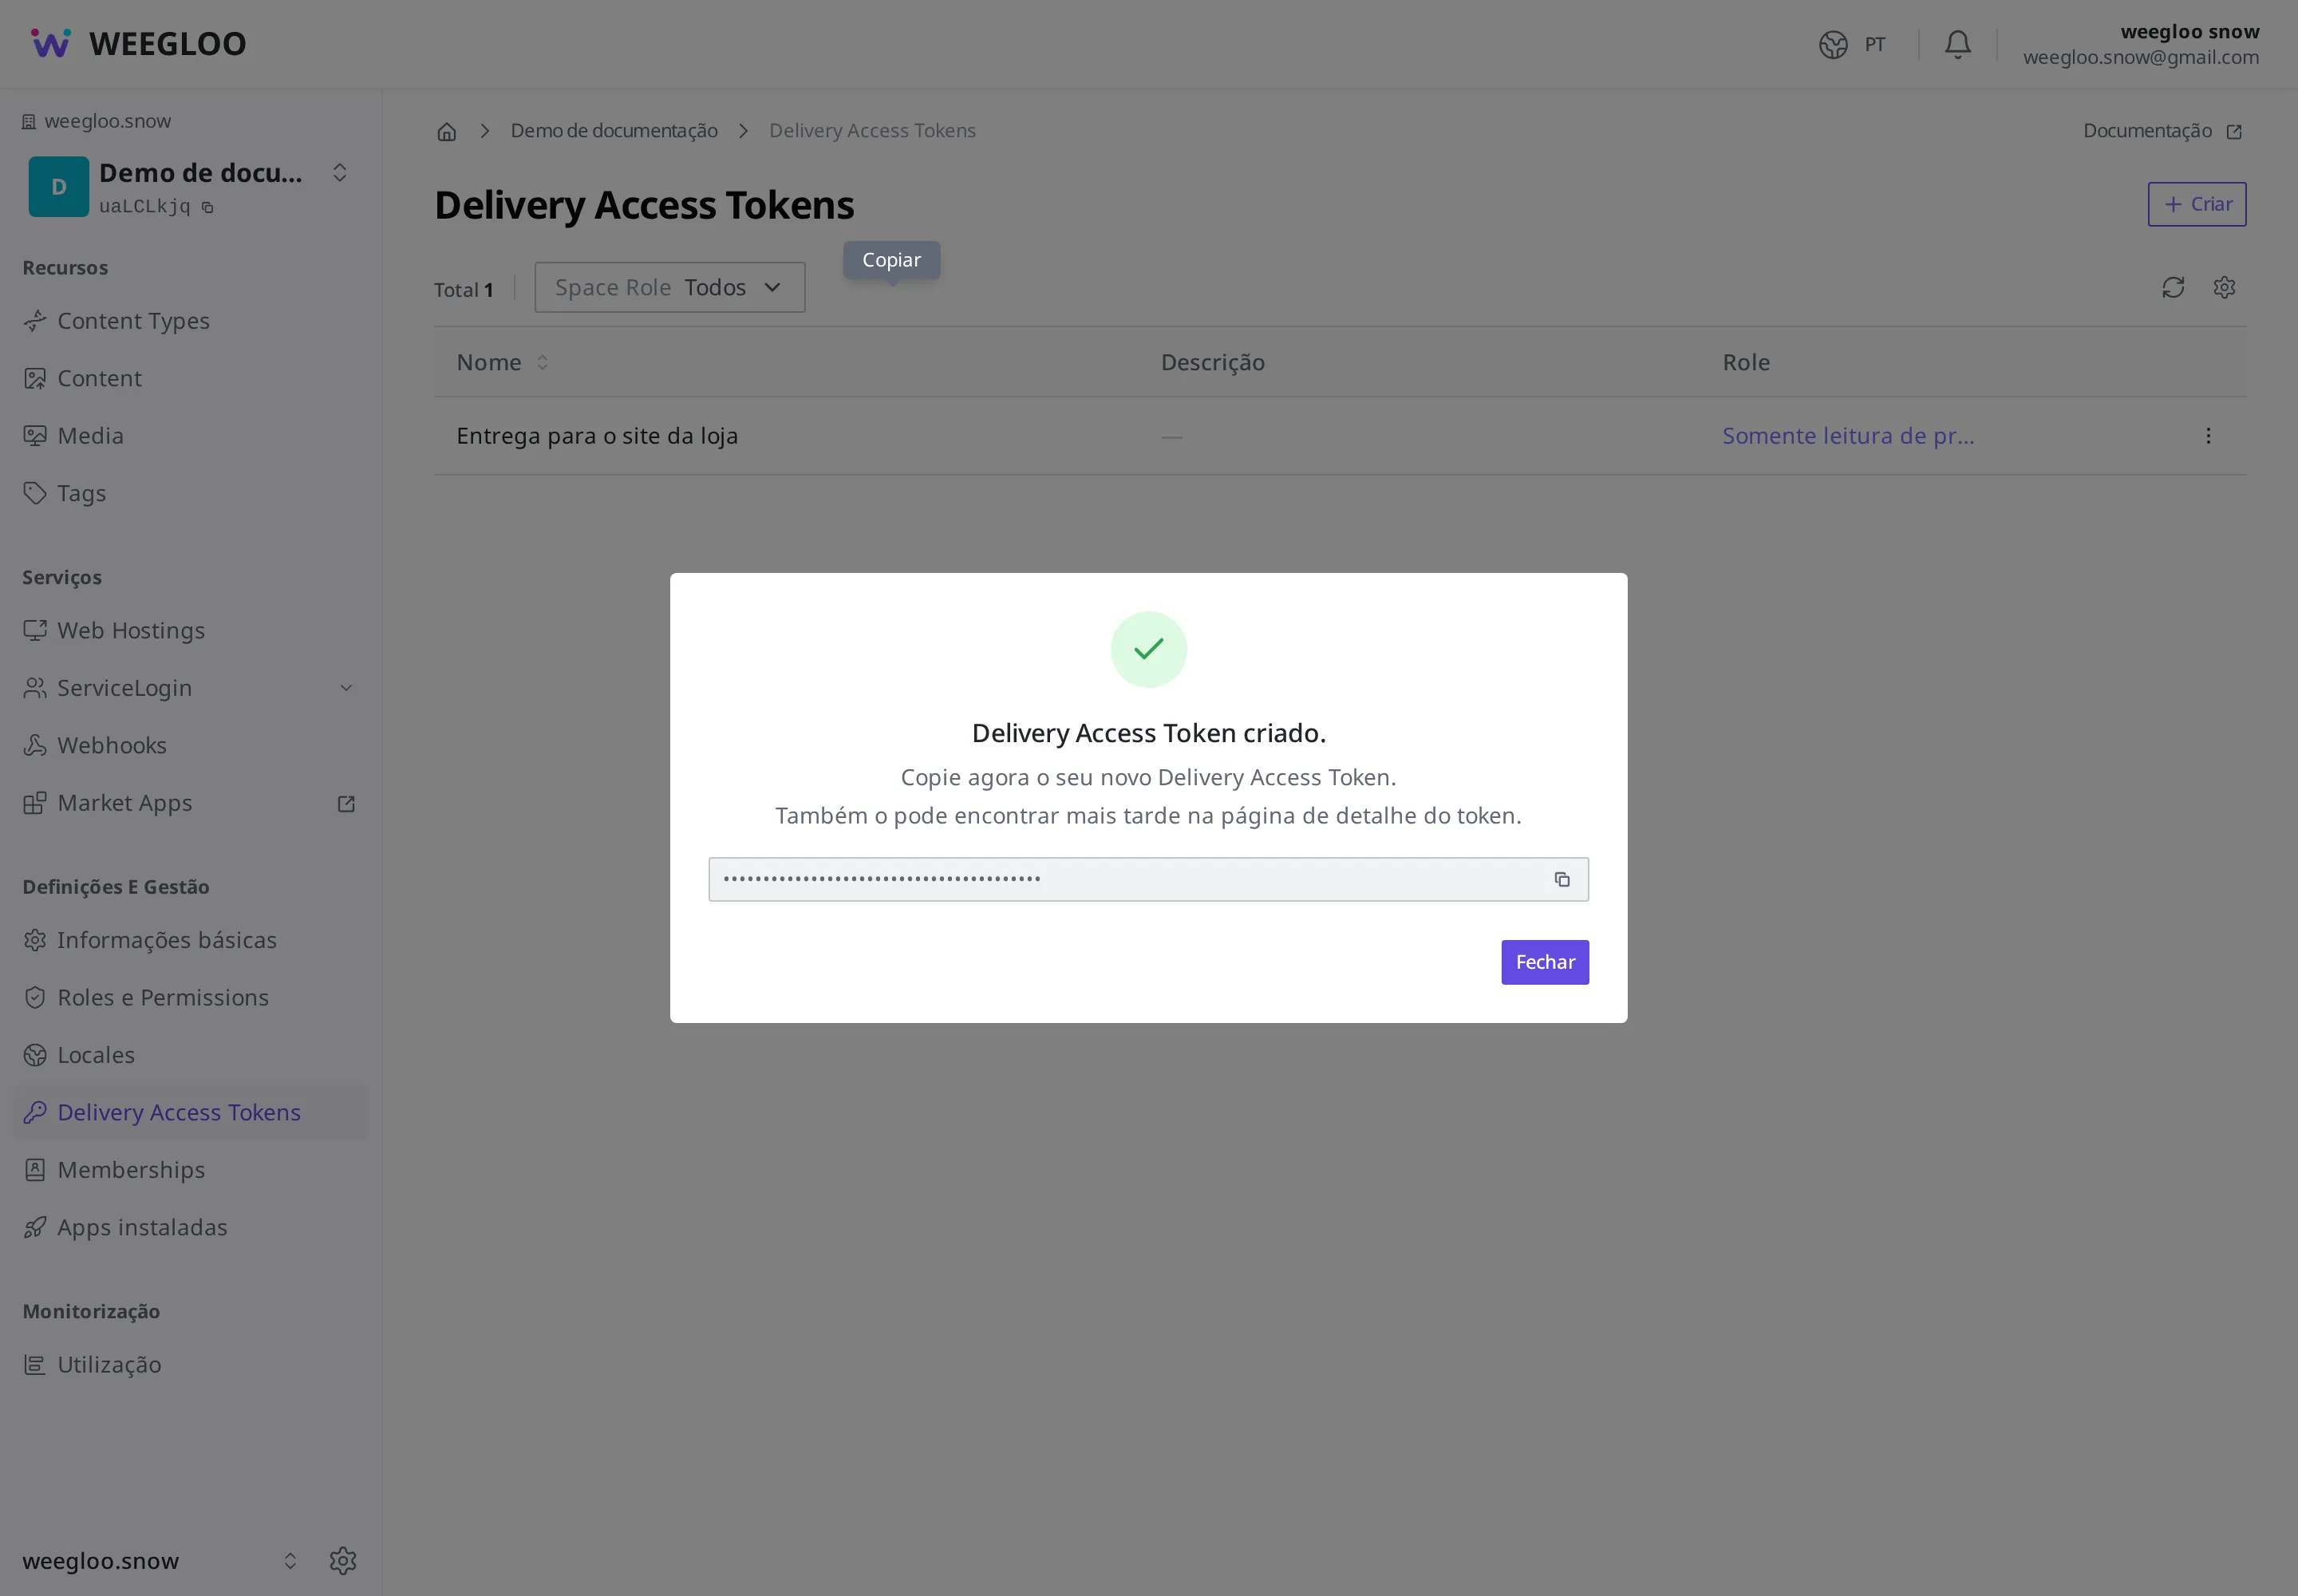Open the notifications bell
This screenshot has width=2298, height=1596.
click(1957, 44)
